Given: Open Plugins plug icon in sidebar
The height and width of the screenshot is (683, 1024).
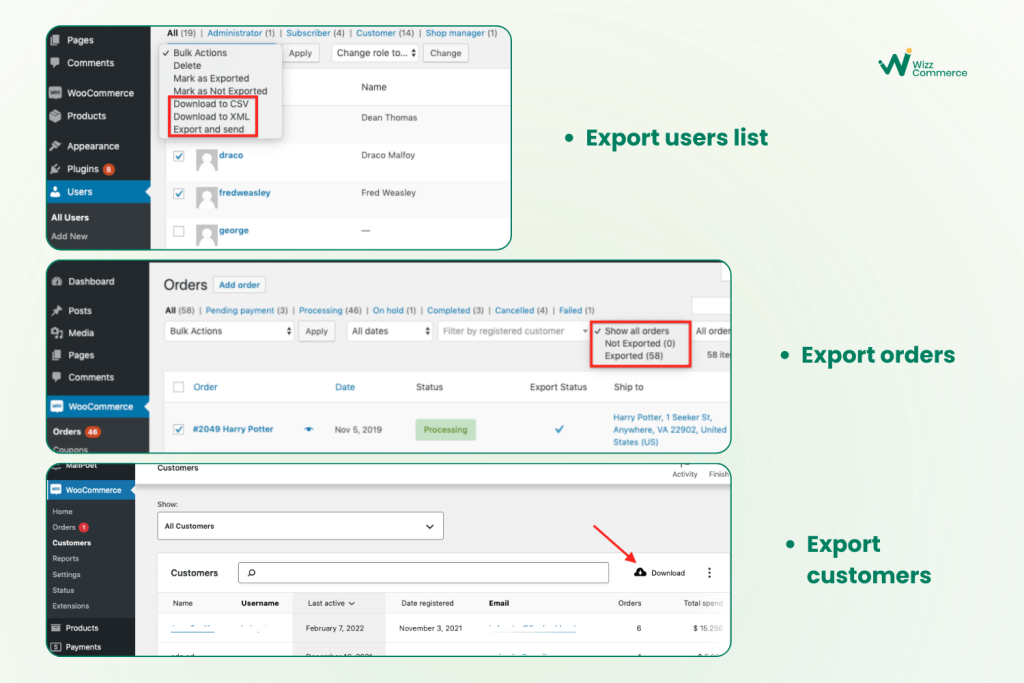Looking at the screenshot, I should 56,168.
